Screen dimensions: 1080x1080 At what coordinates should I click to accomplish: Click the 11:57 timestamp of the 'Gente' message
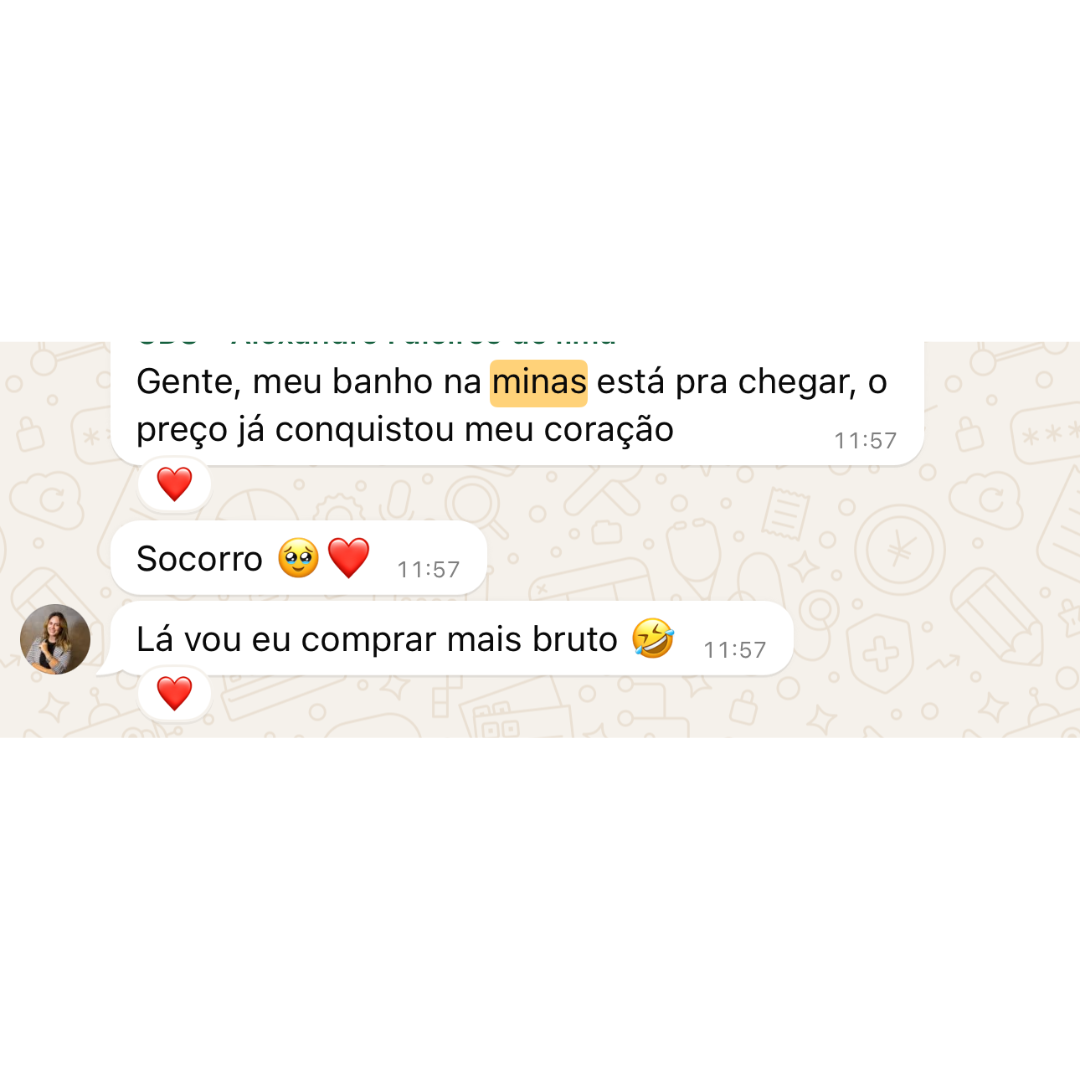click(865, 441)
